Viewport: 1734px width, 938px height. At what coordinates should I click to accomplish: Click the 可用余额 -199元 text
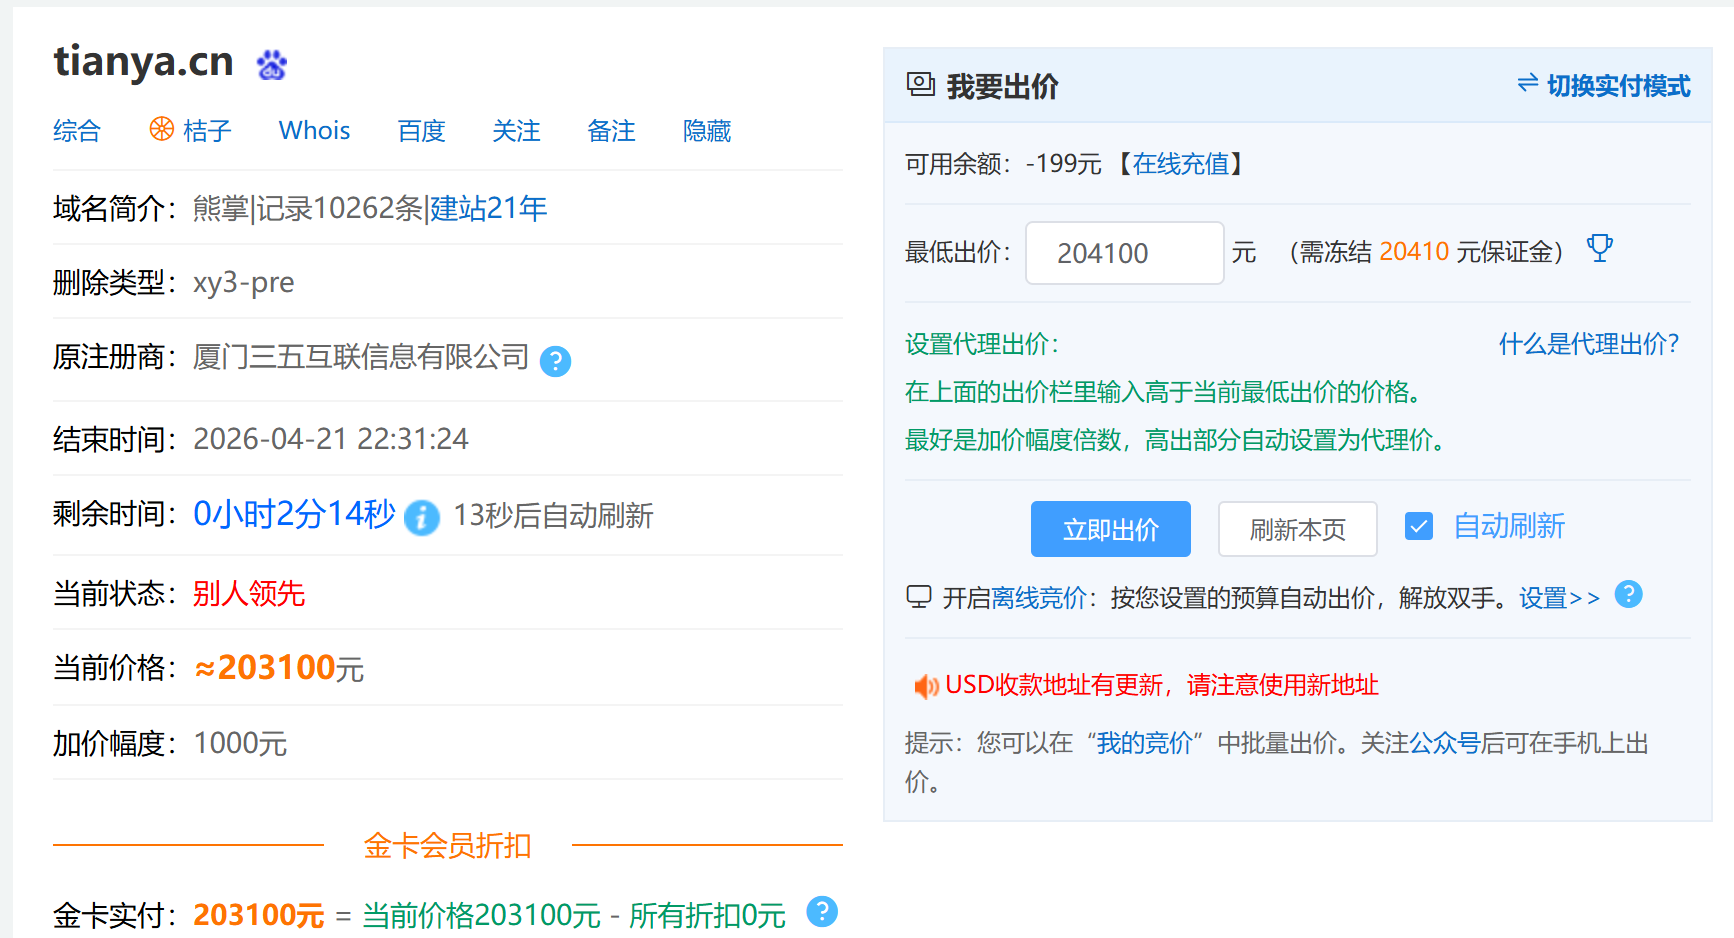click(1003, 164)
